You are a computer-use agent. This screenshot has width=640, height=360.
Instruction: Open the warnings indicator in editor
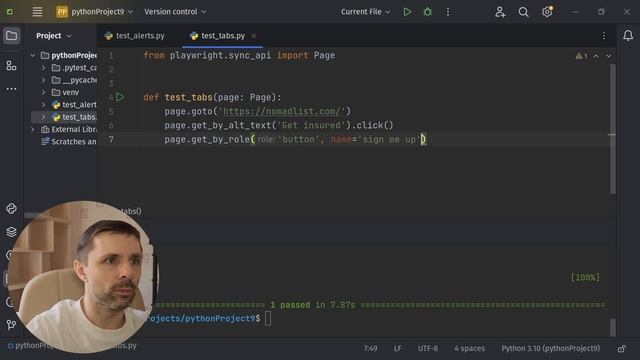[581, 56]
